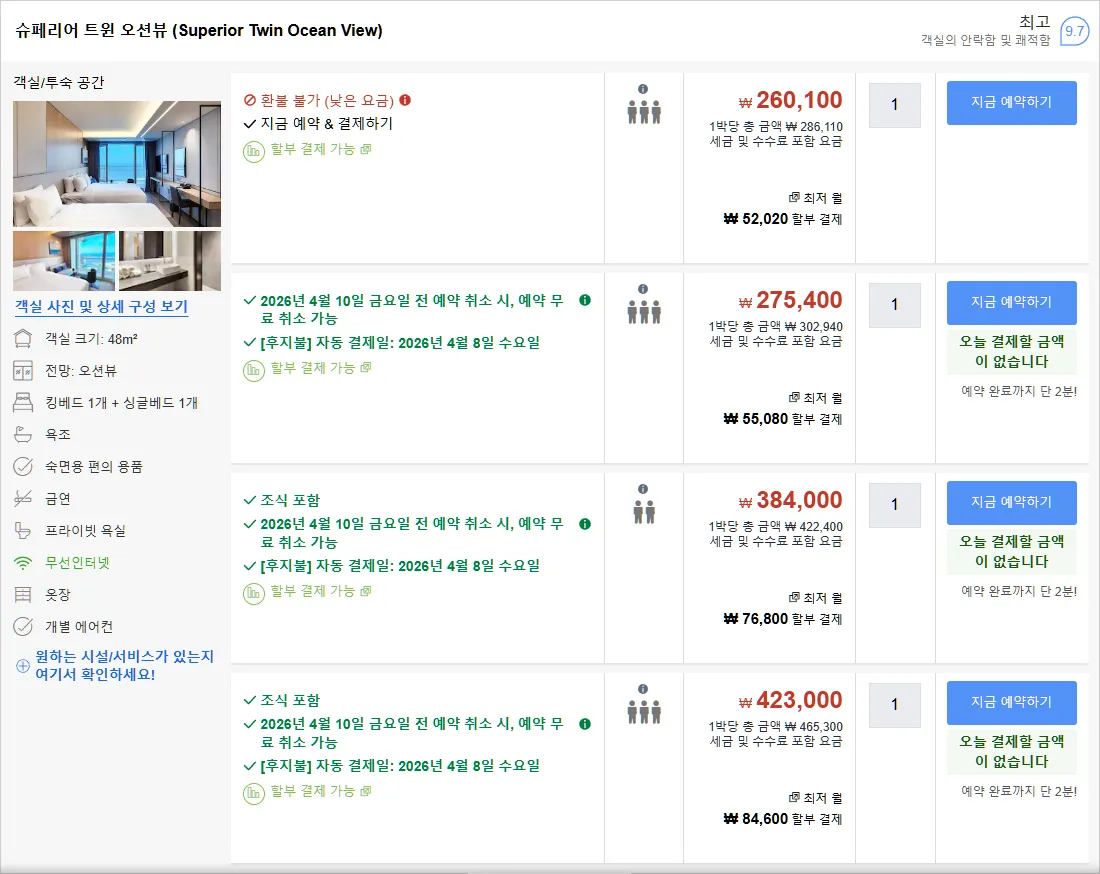Open the small ocean-view bed photo thumbnail
The image size is (1100, 874).
point(64,261)
